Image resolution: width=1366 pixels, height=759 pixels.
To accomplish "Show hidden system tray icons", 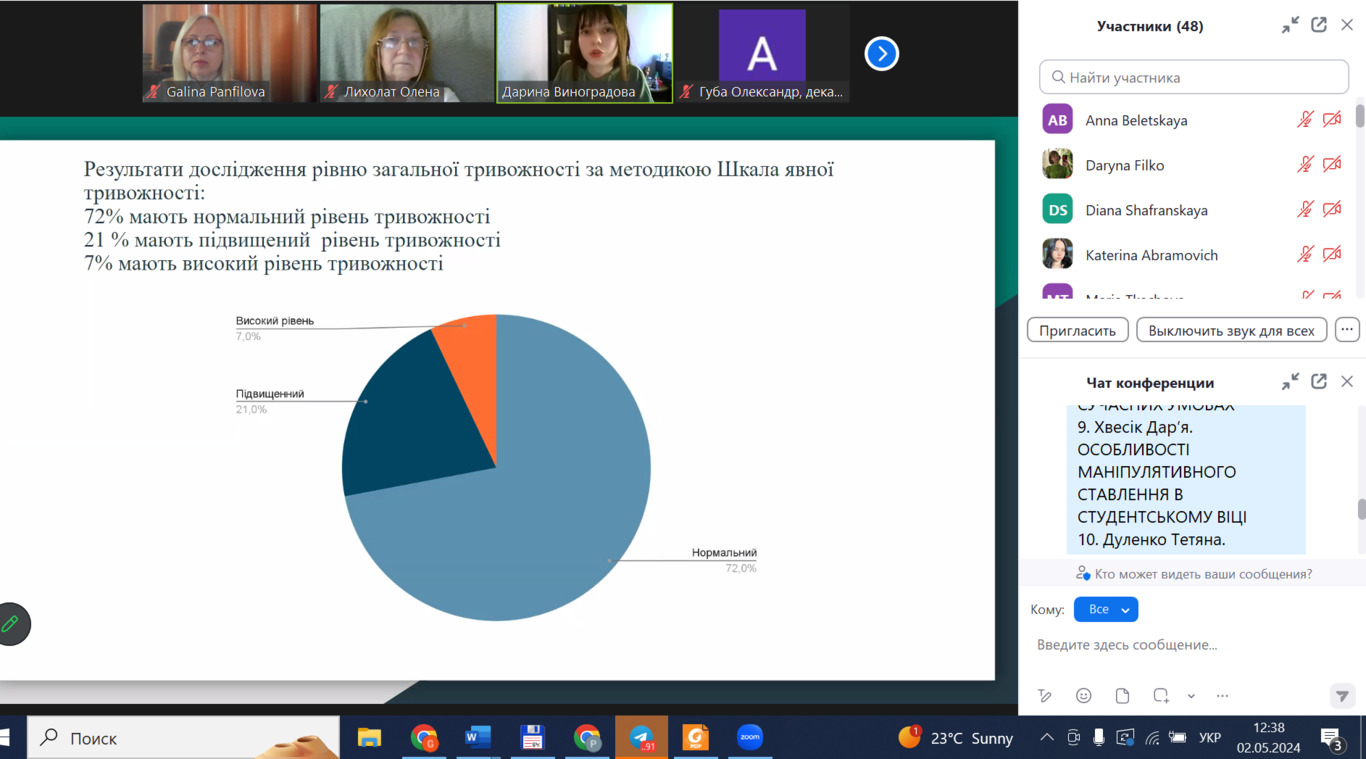I will (1046, 738).
